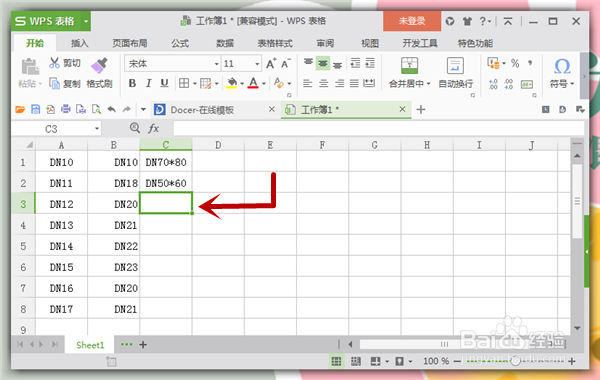Viewport: 600px width, 380px height.
Task: Click Print Preview magnifier icon
Action: click(96, 109)
